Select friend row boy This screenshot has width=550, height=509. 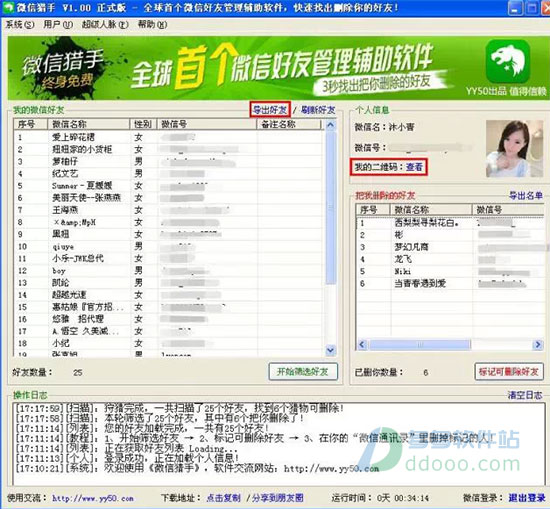point(168,270)
